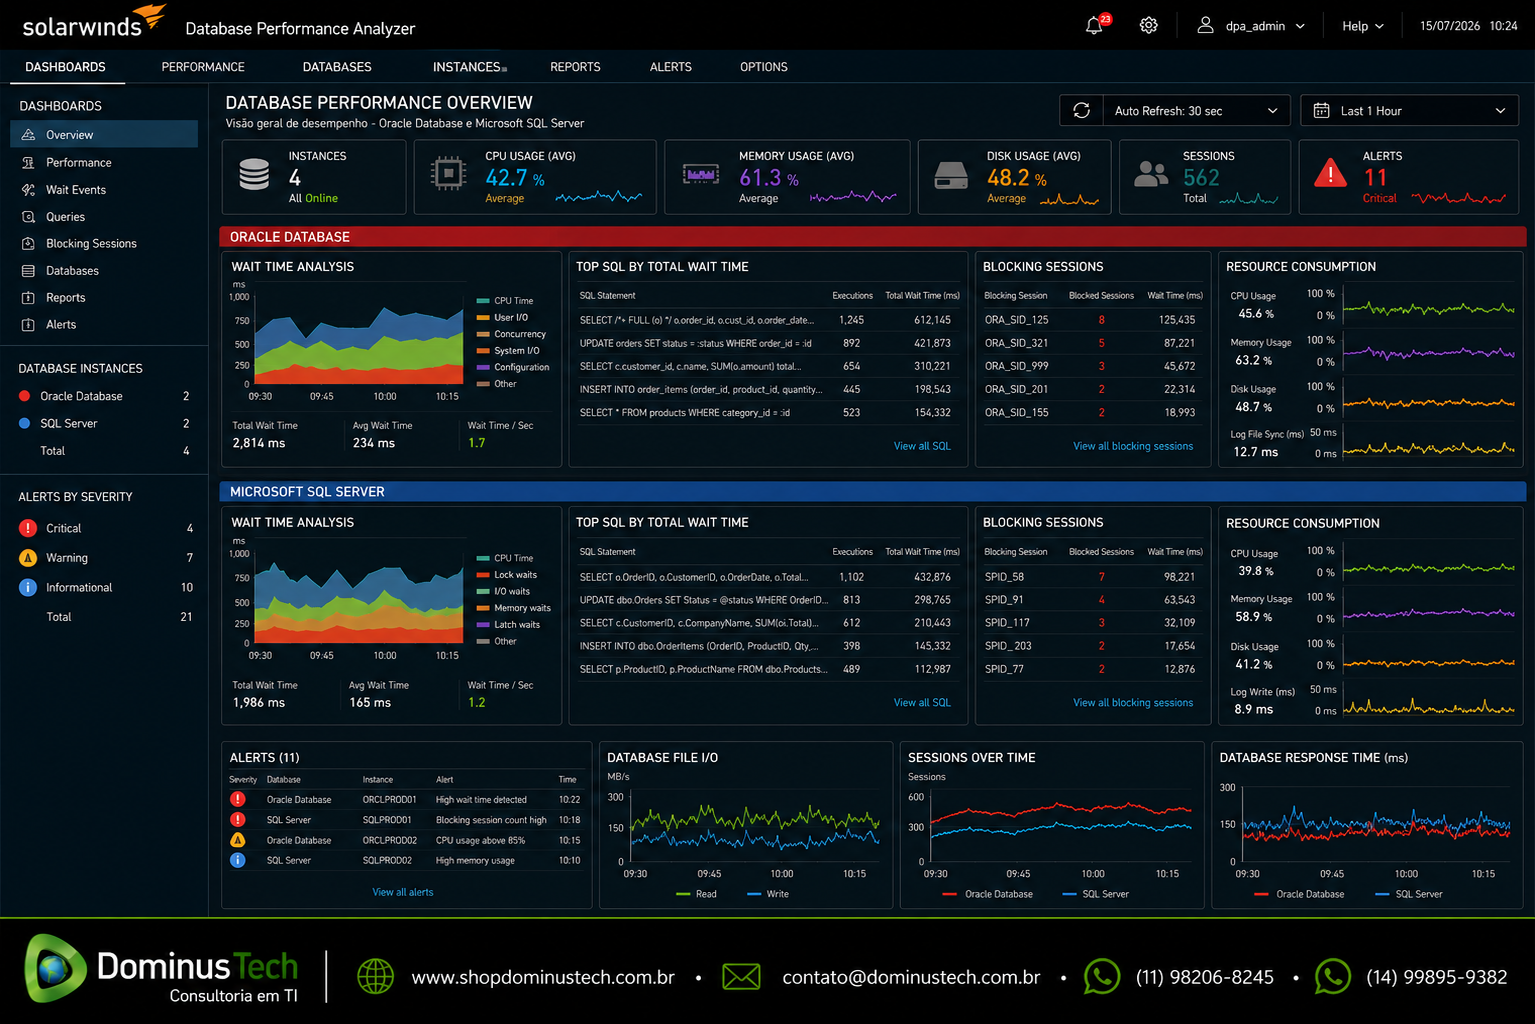Image resolution: width=1535 pixels, height=1024 pixels.
Task: Click ORA_SID_125 blocking session row
Action: pos(1093,320)
